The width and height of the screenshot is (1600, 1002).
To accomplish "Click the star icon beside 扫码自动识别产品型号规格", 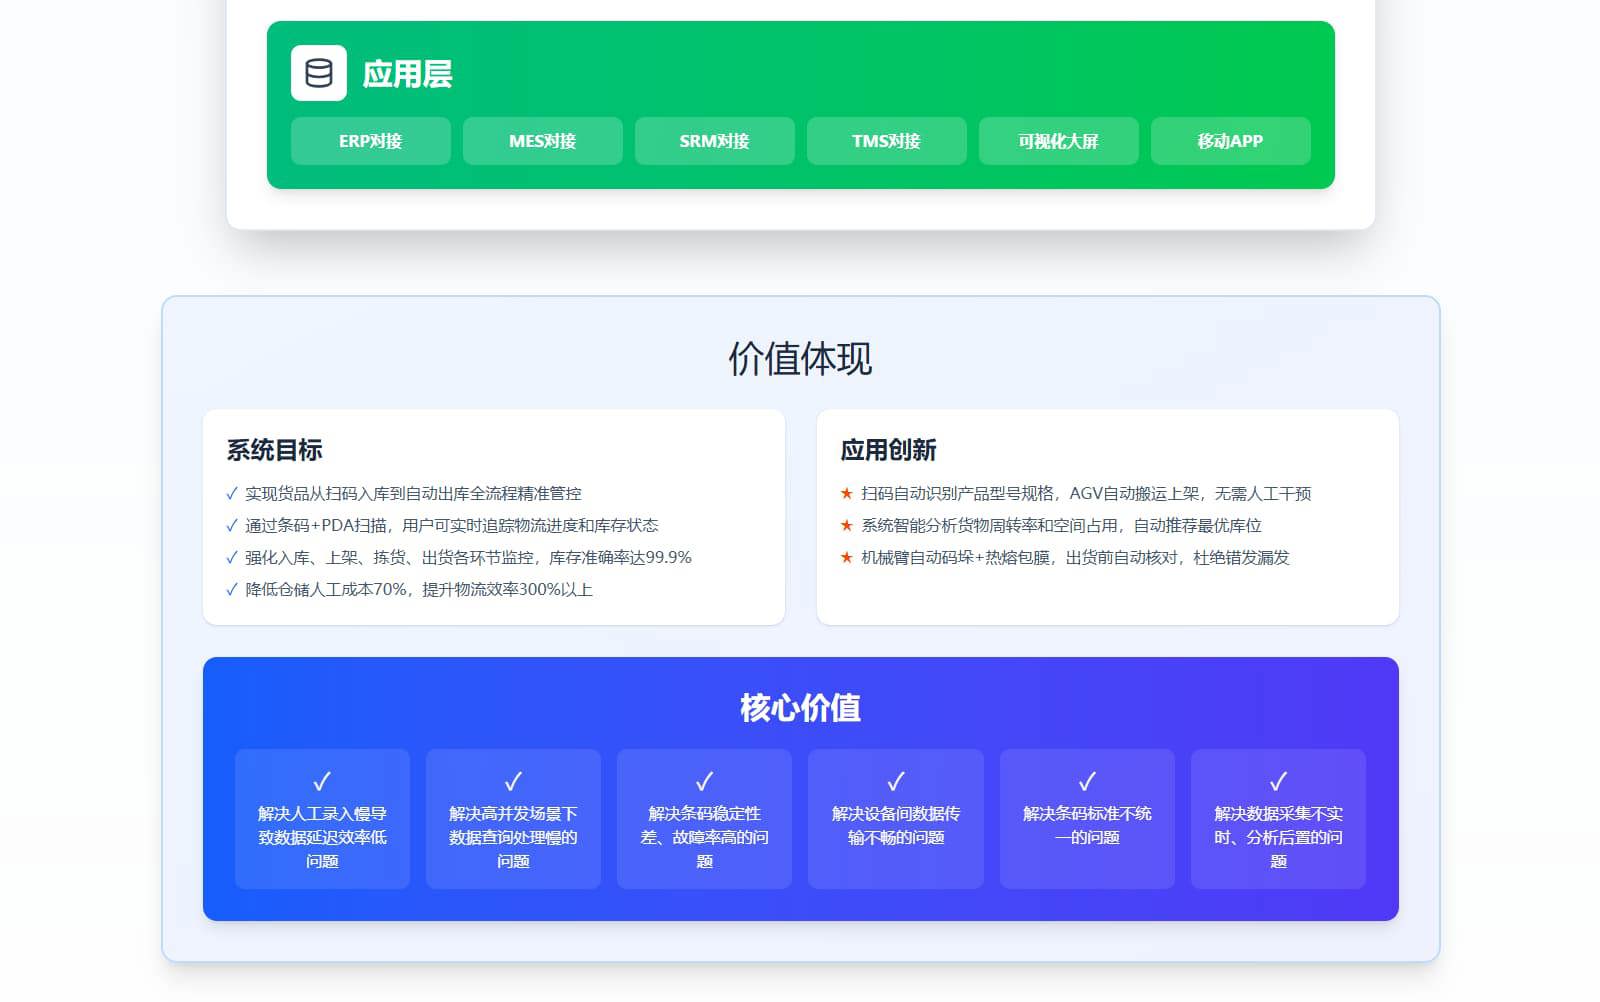I will [x=847, y=494].
